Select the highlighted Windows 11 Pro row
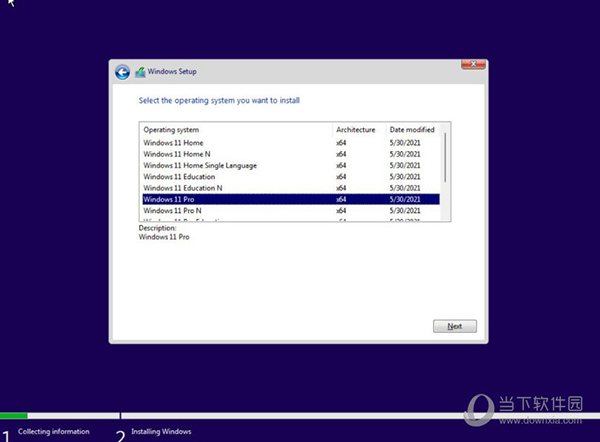The image size is (600, 442). 291,199
